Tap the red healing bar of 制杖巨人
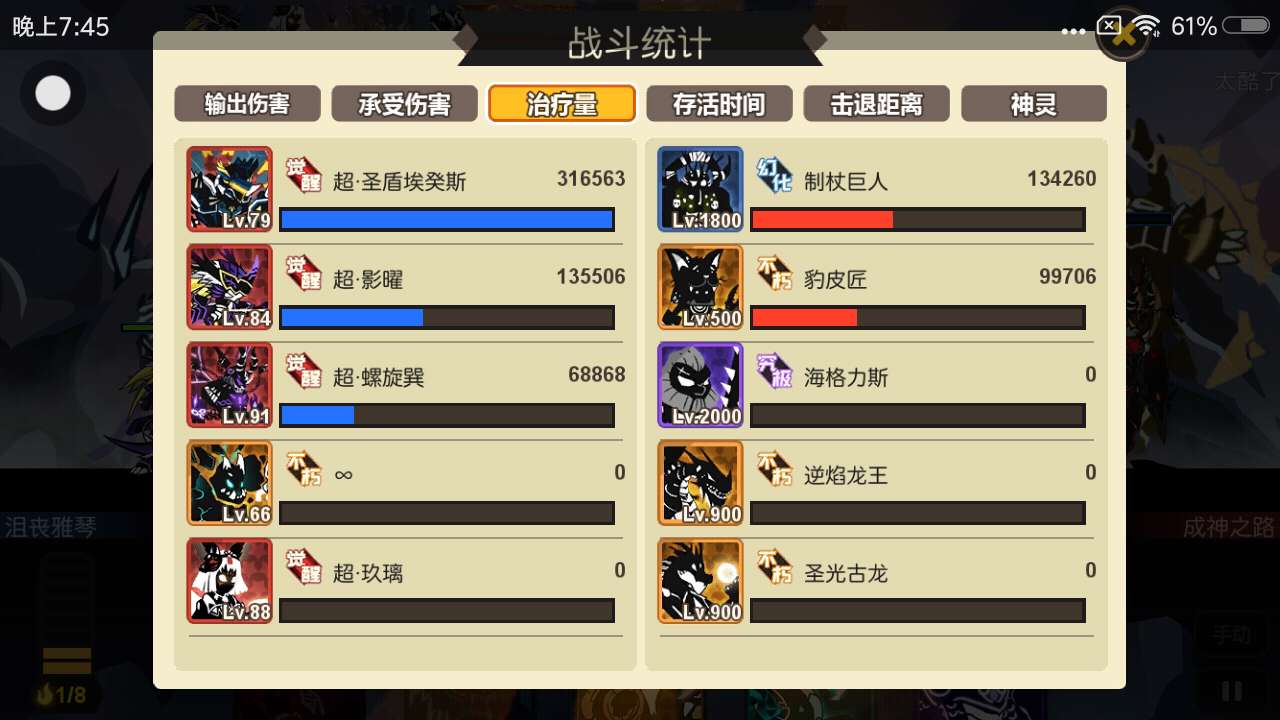Viewport: 1280px width, 720px height. pos(822,219)
